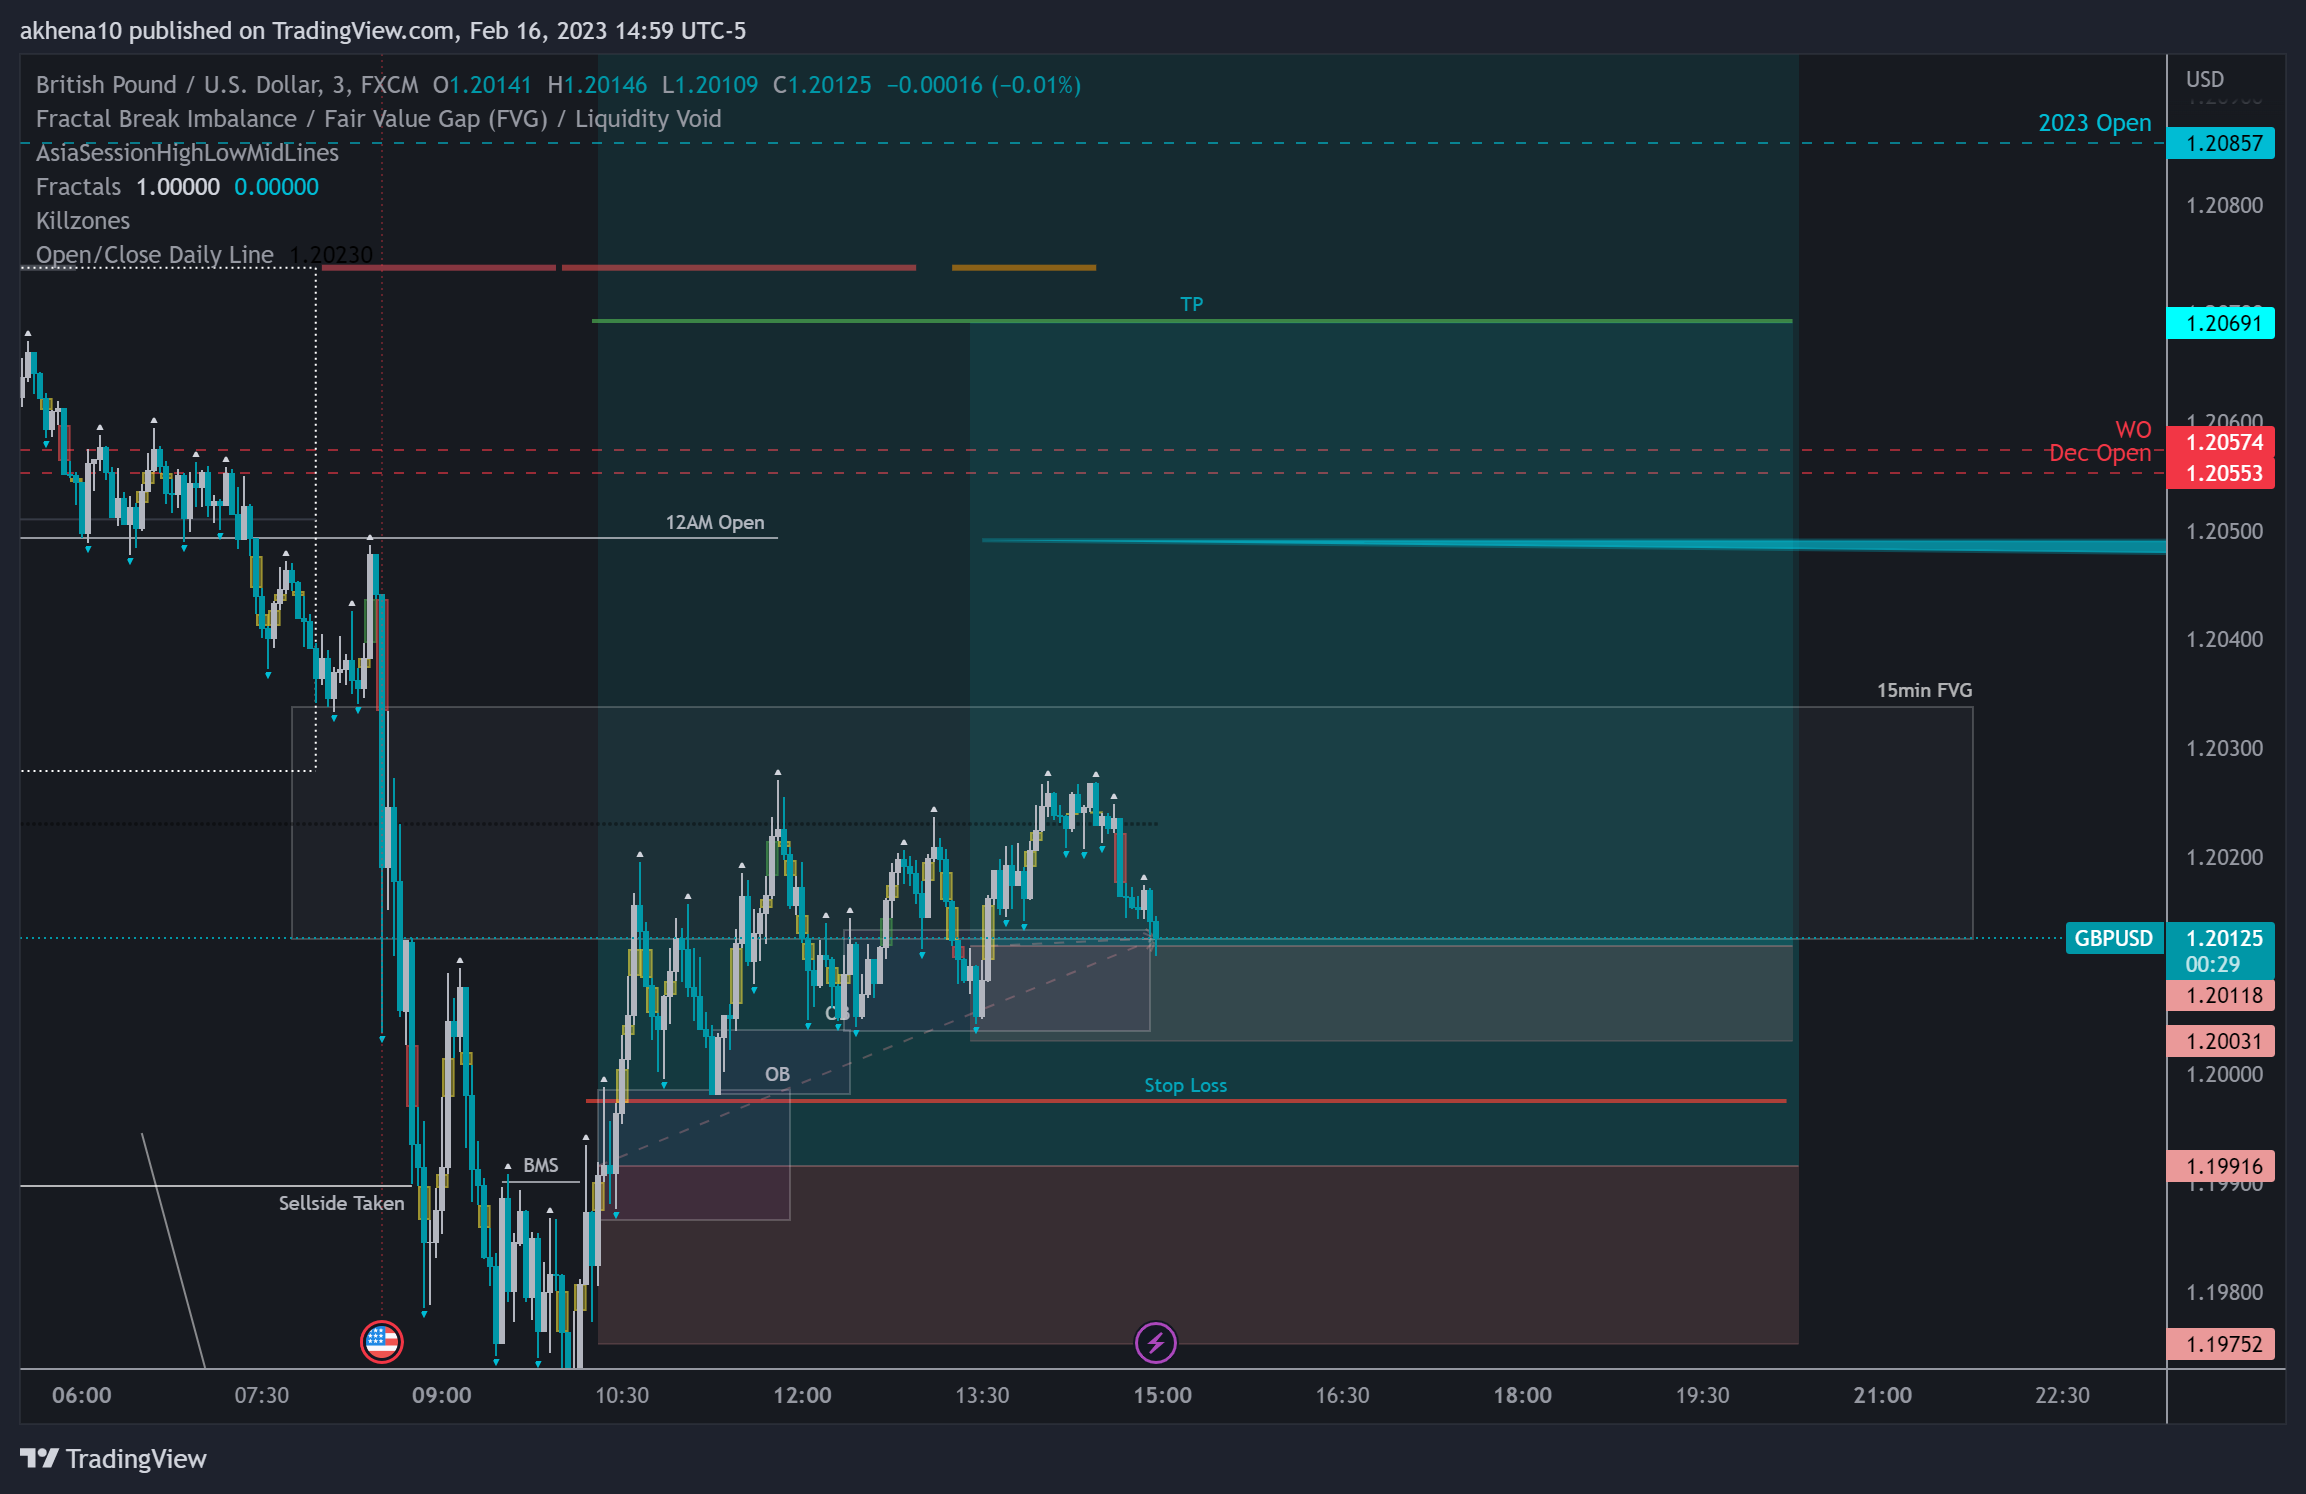This screenshot has width=2306, height=1494.
Task: Click the 15min FVG label
Action: click(x=1924, y=690)
